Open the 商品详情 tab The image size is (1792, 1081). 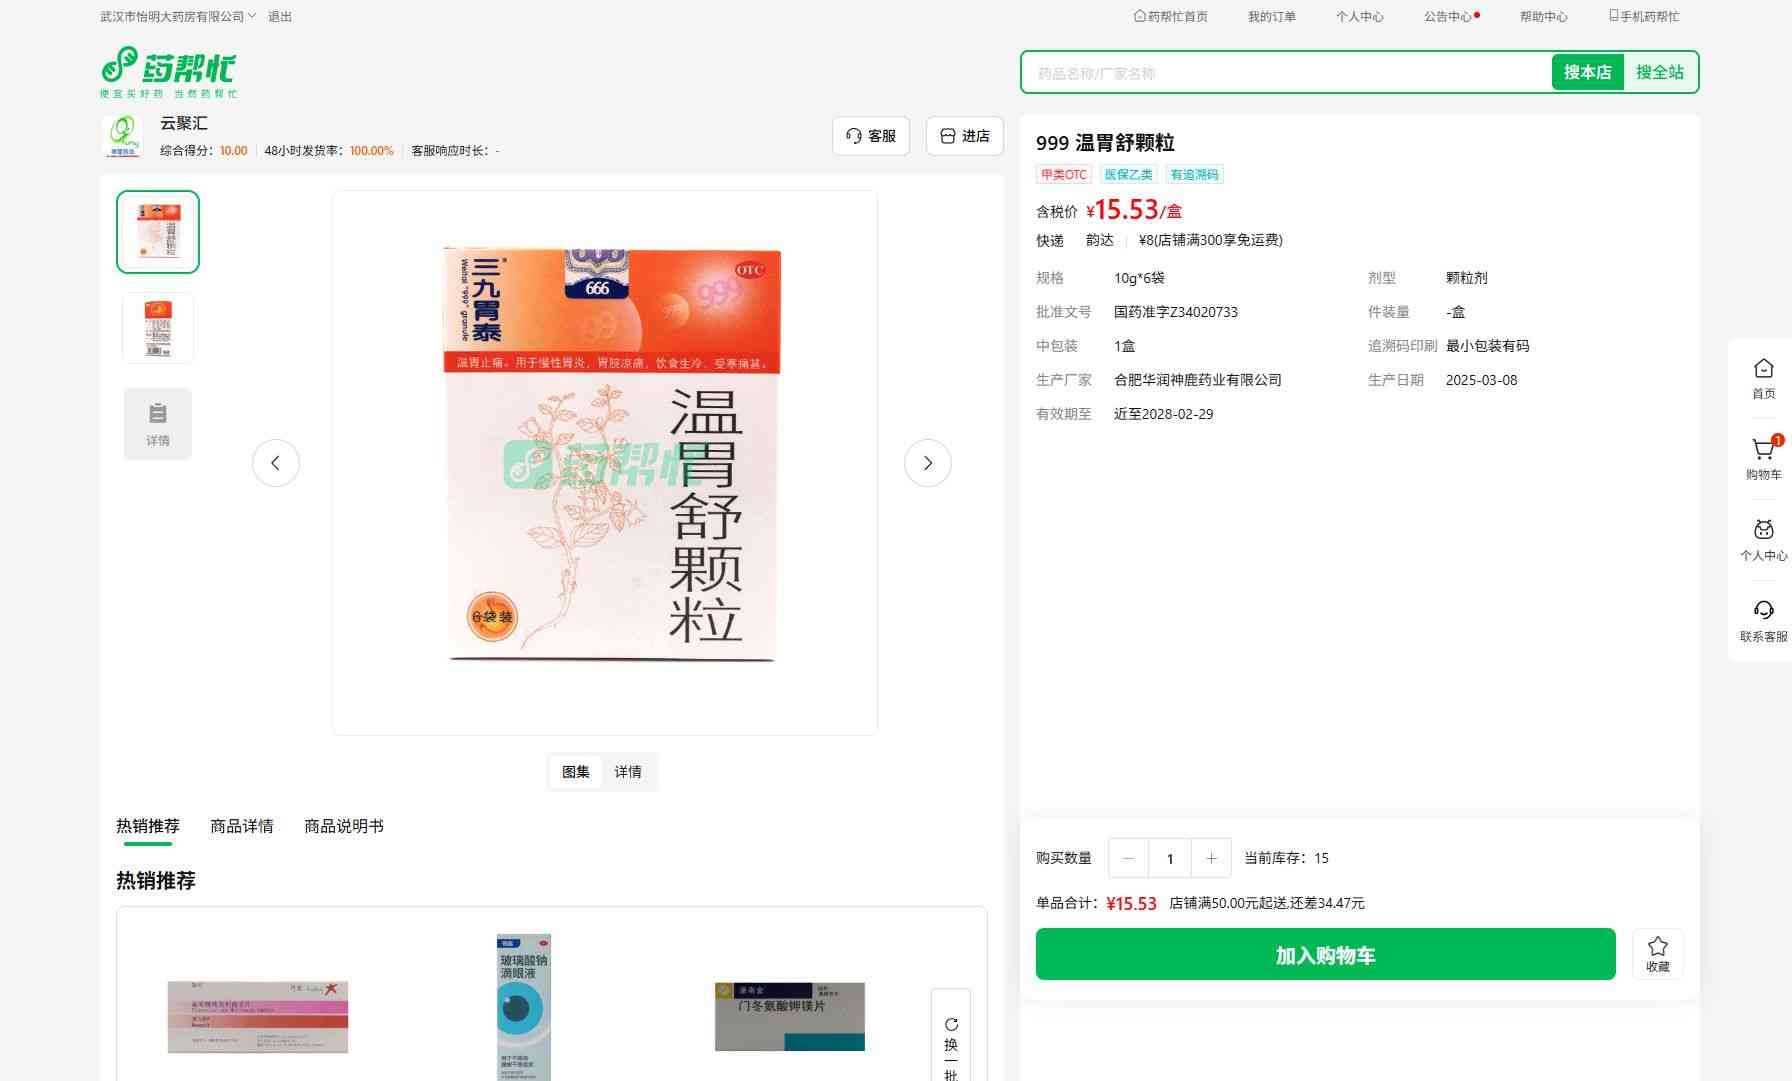point(241,826)
